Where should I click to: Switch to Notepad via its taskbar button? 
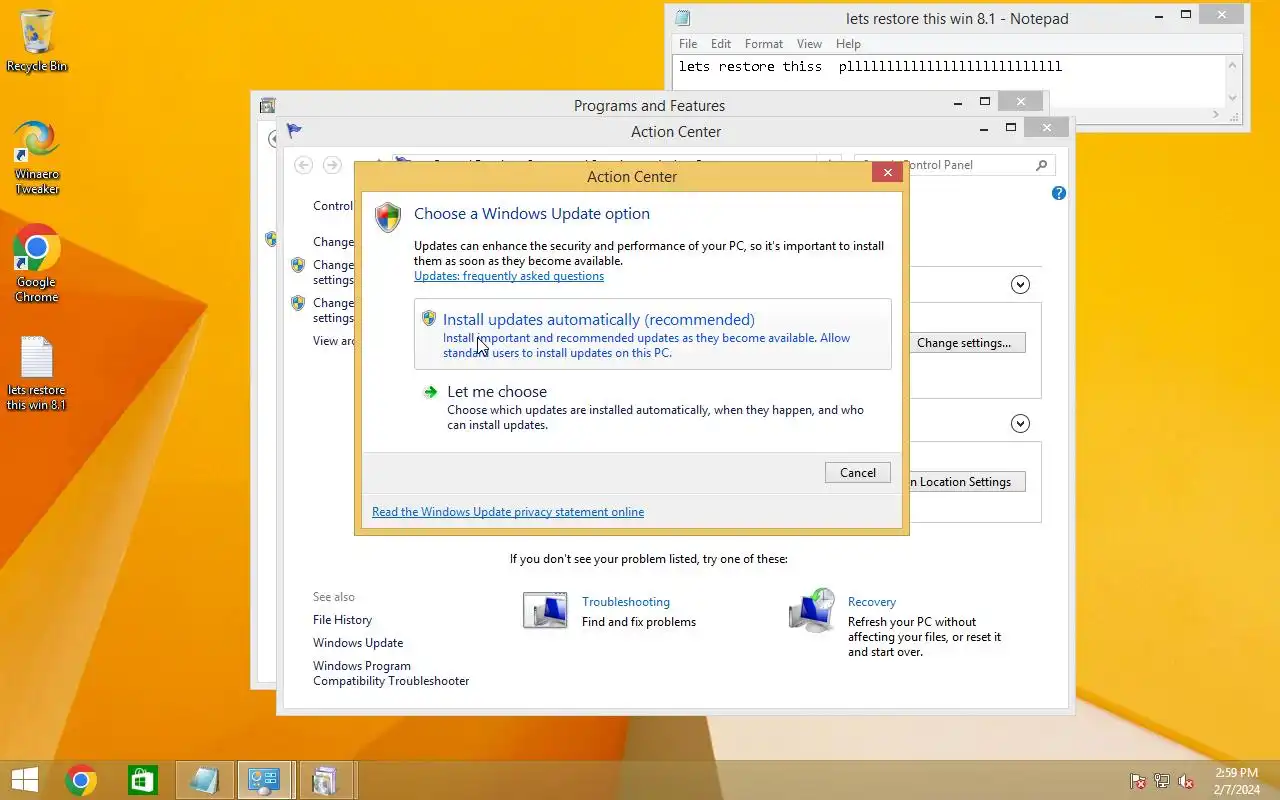coord(204,780)
